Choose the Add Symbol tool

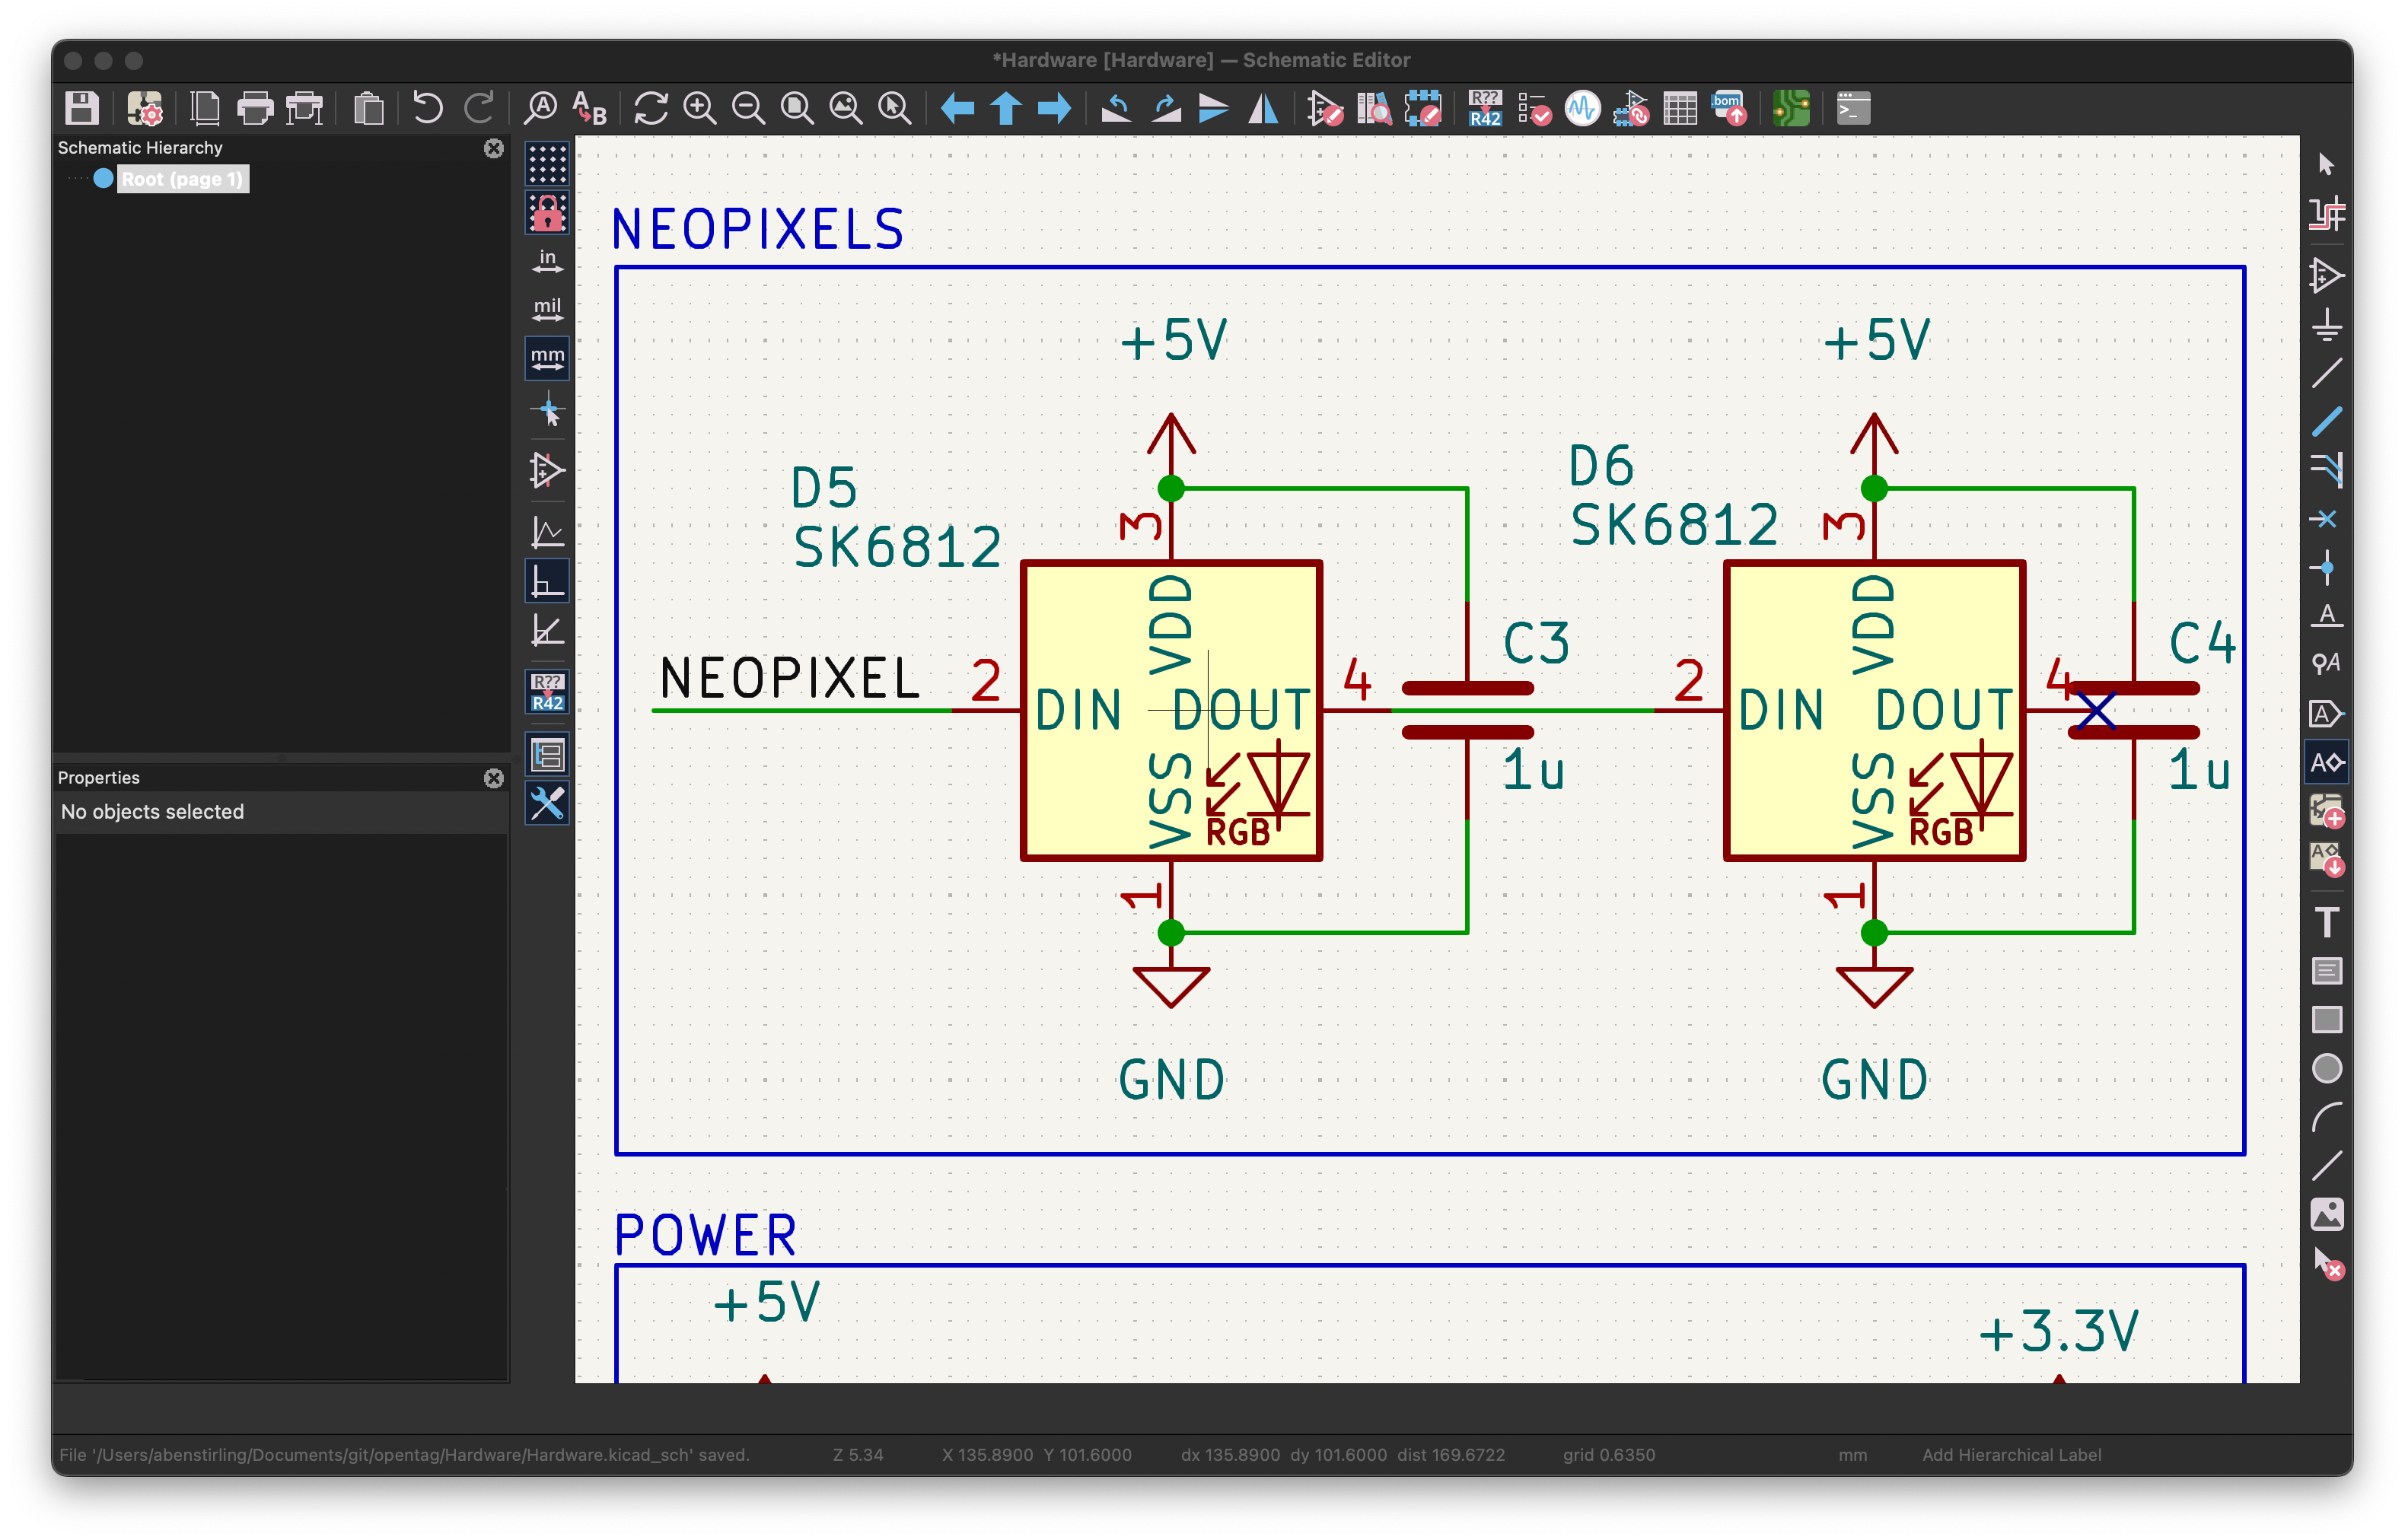coord(2326,275)
